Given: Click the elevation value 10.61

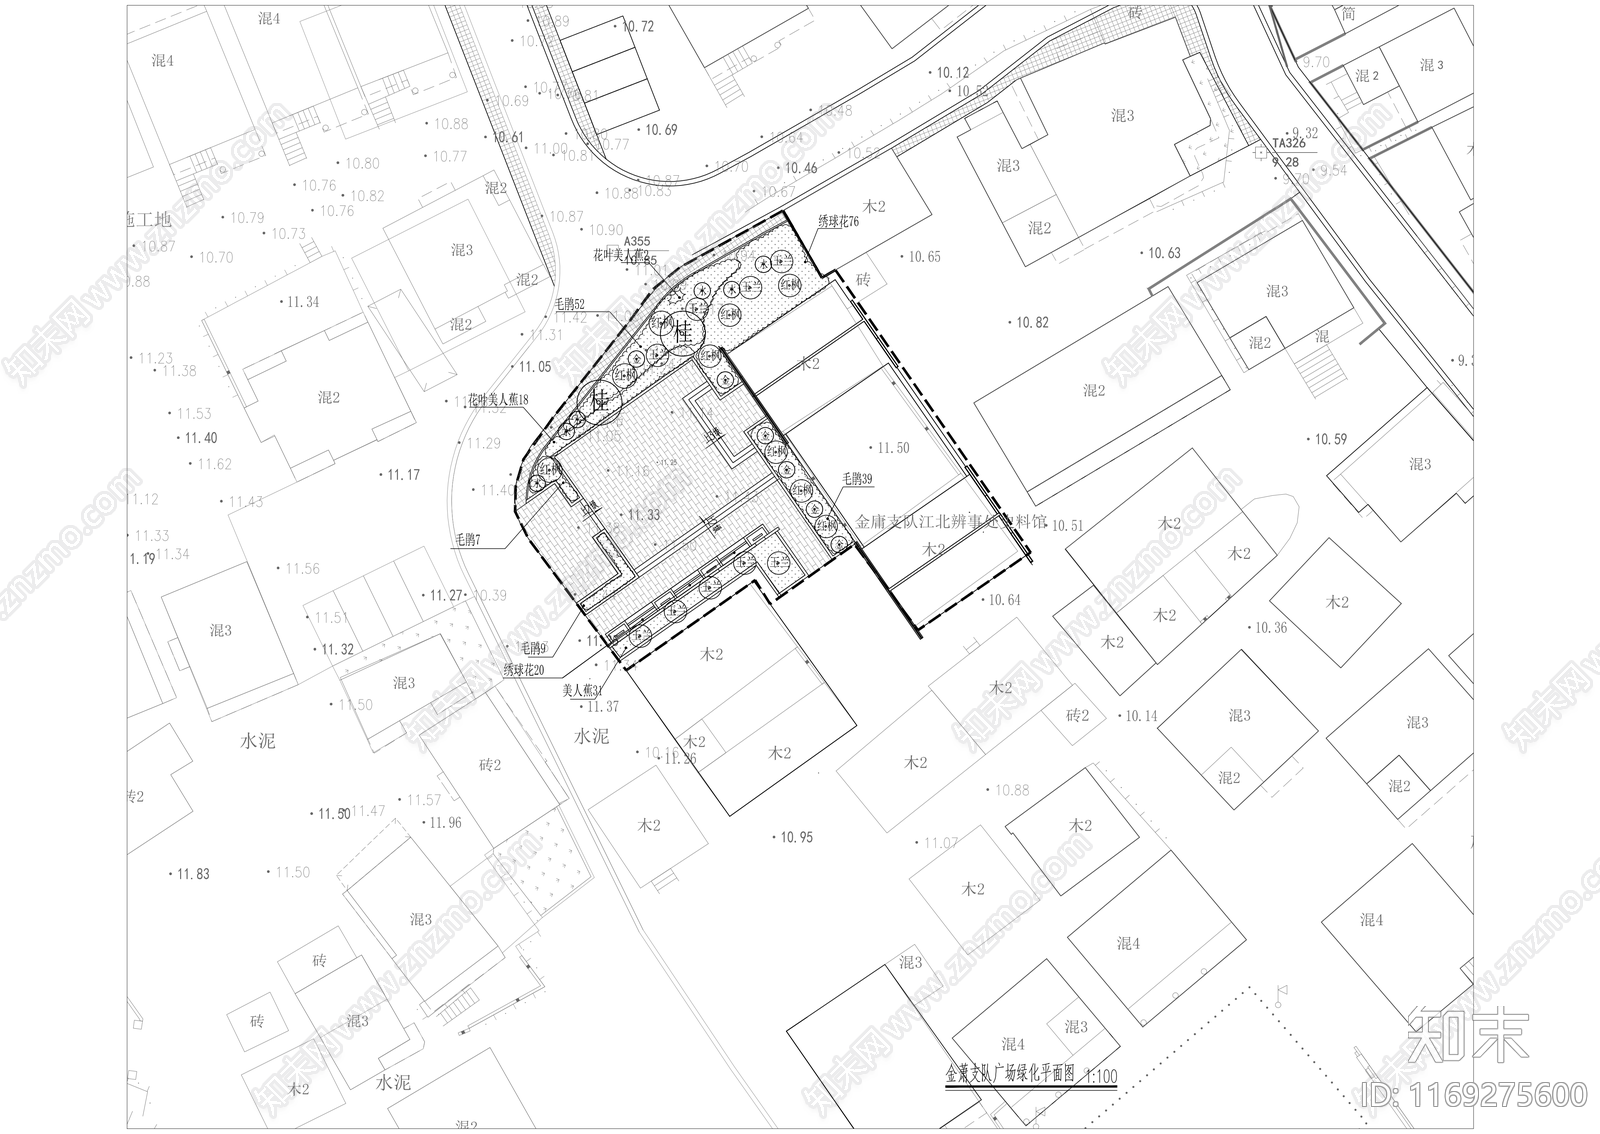Looking at the screenshot, I should tap(508, 138).
